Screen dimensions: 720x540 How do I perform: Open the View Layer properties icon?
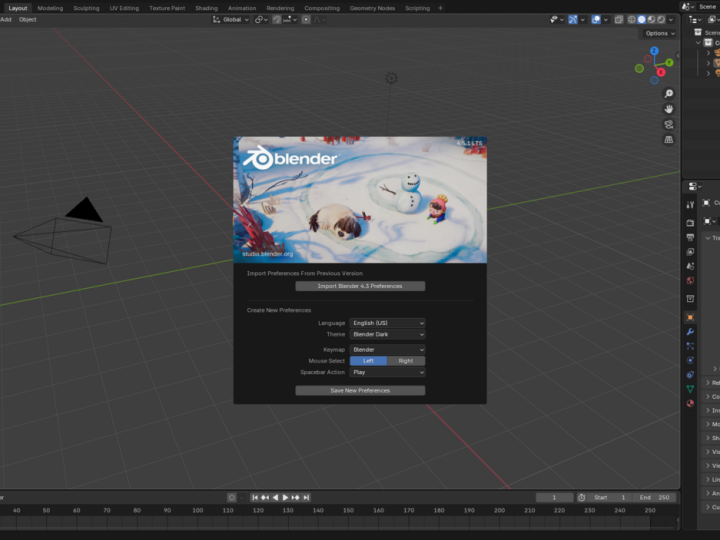coord(690,252)
